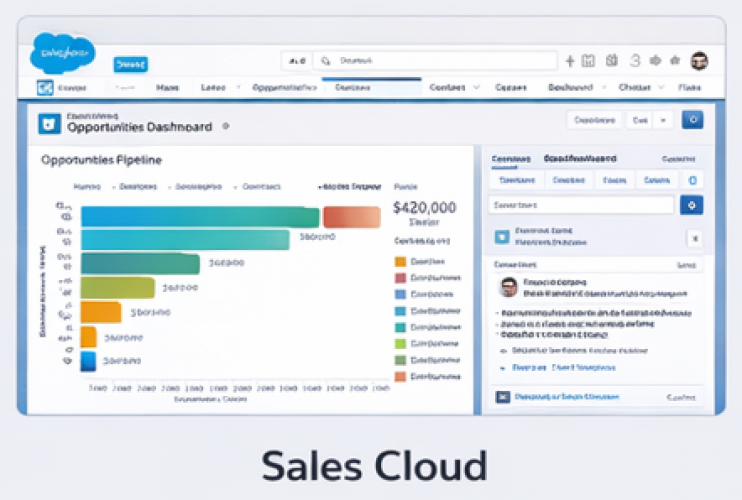Select the bold second tab in side panel

580,158
